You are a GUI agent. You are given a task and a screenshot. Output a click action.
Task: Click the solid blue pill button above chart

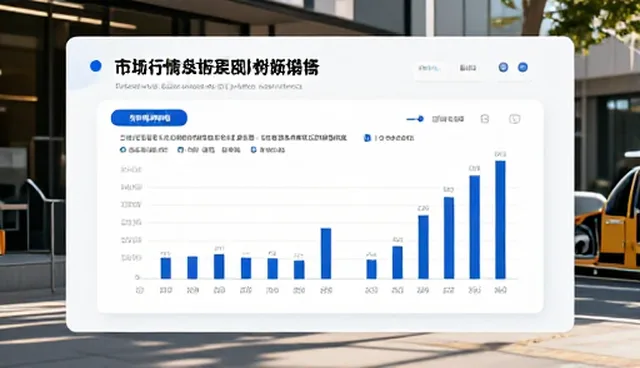(149, 118)
